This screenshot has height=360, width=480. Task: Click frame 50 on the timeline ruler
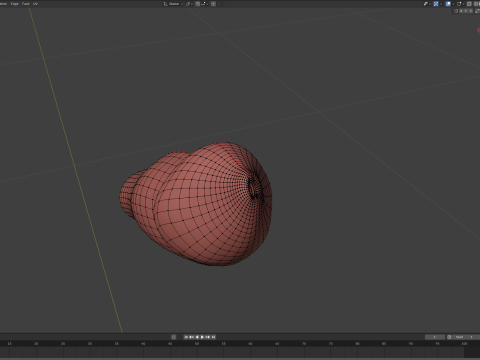coord(197,343)
